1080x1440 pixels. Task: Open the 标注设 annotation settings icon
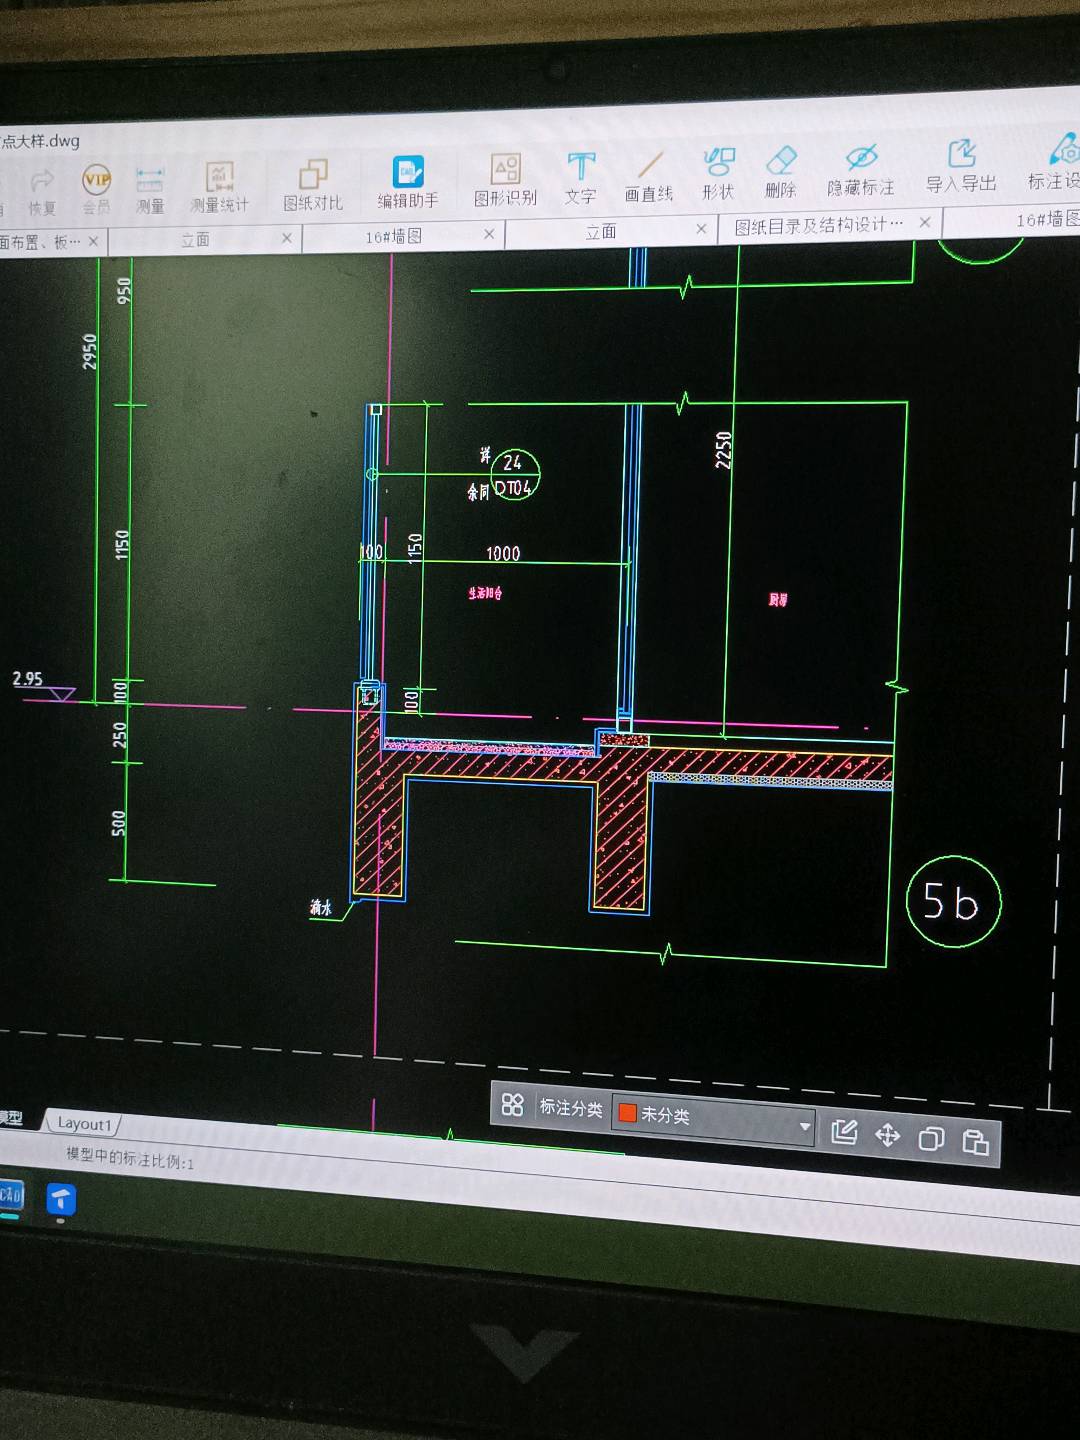click(1064, 150)
